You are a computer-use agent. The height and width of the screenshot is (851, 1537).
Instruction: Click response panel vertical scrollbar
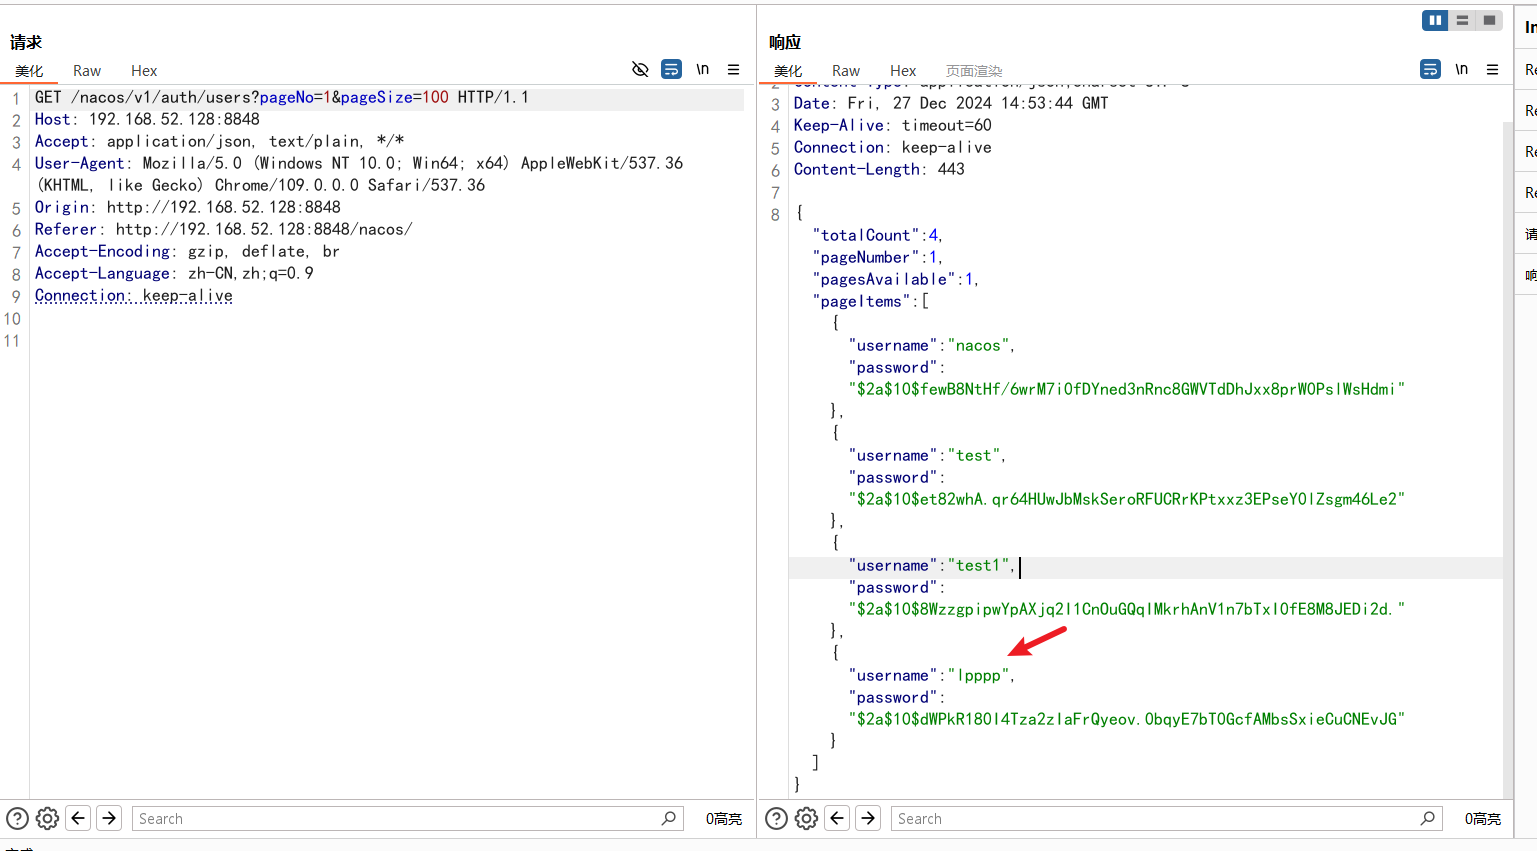1508,460
